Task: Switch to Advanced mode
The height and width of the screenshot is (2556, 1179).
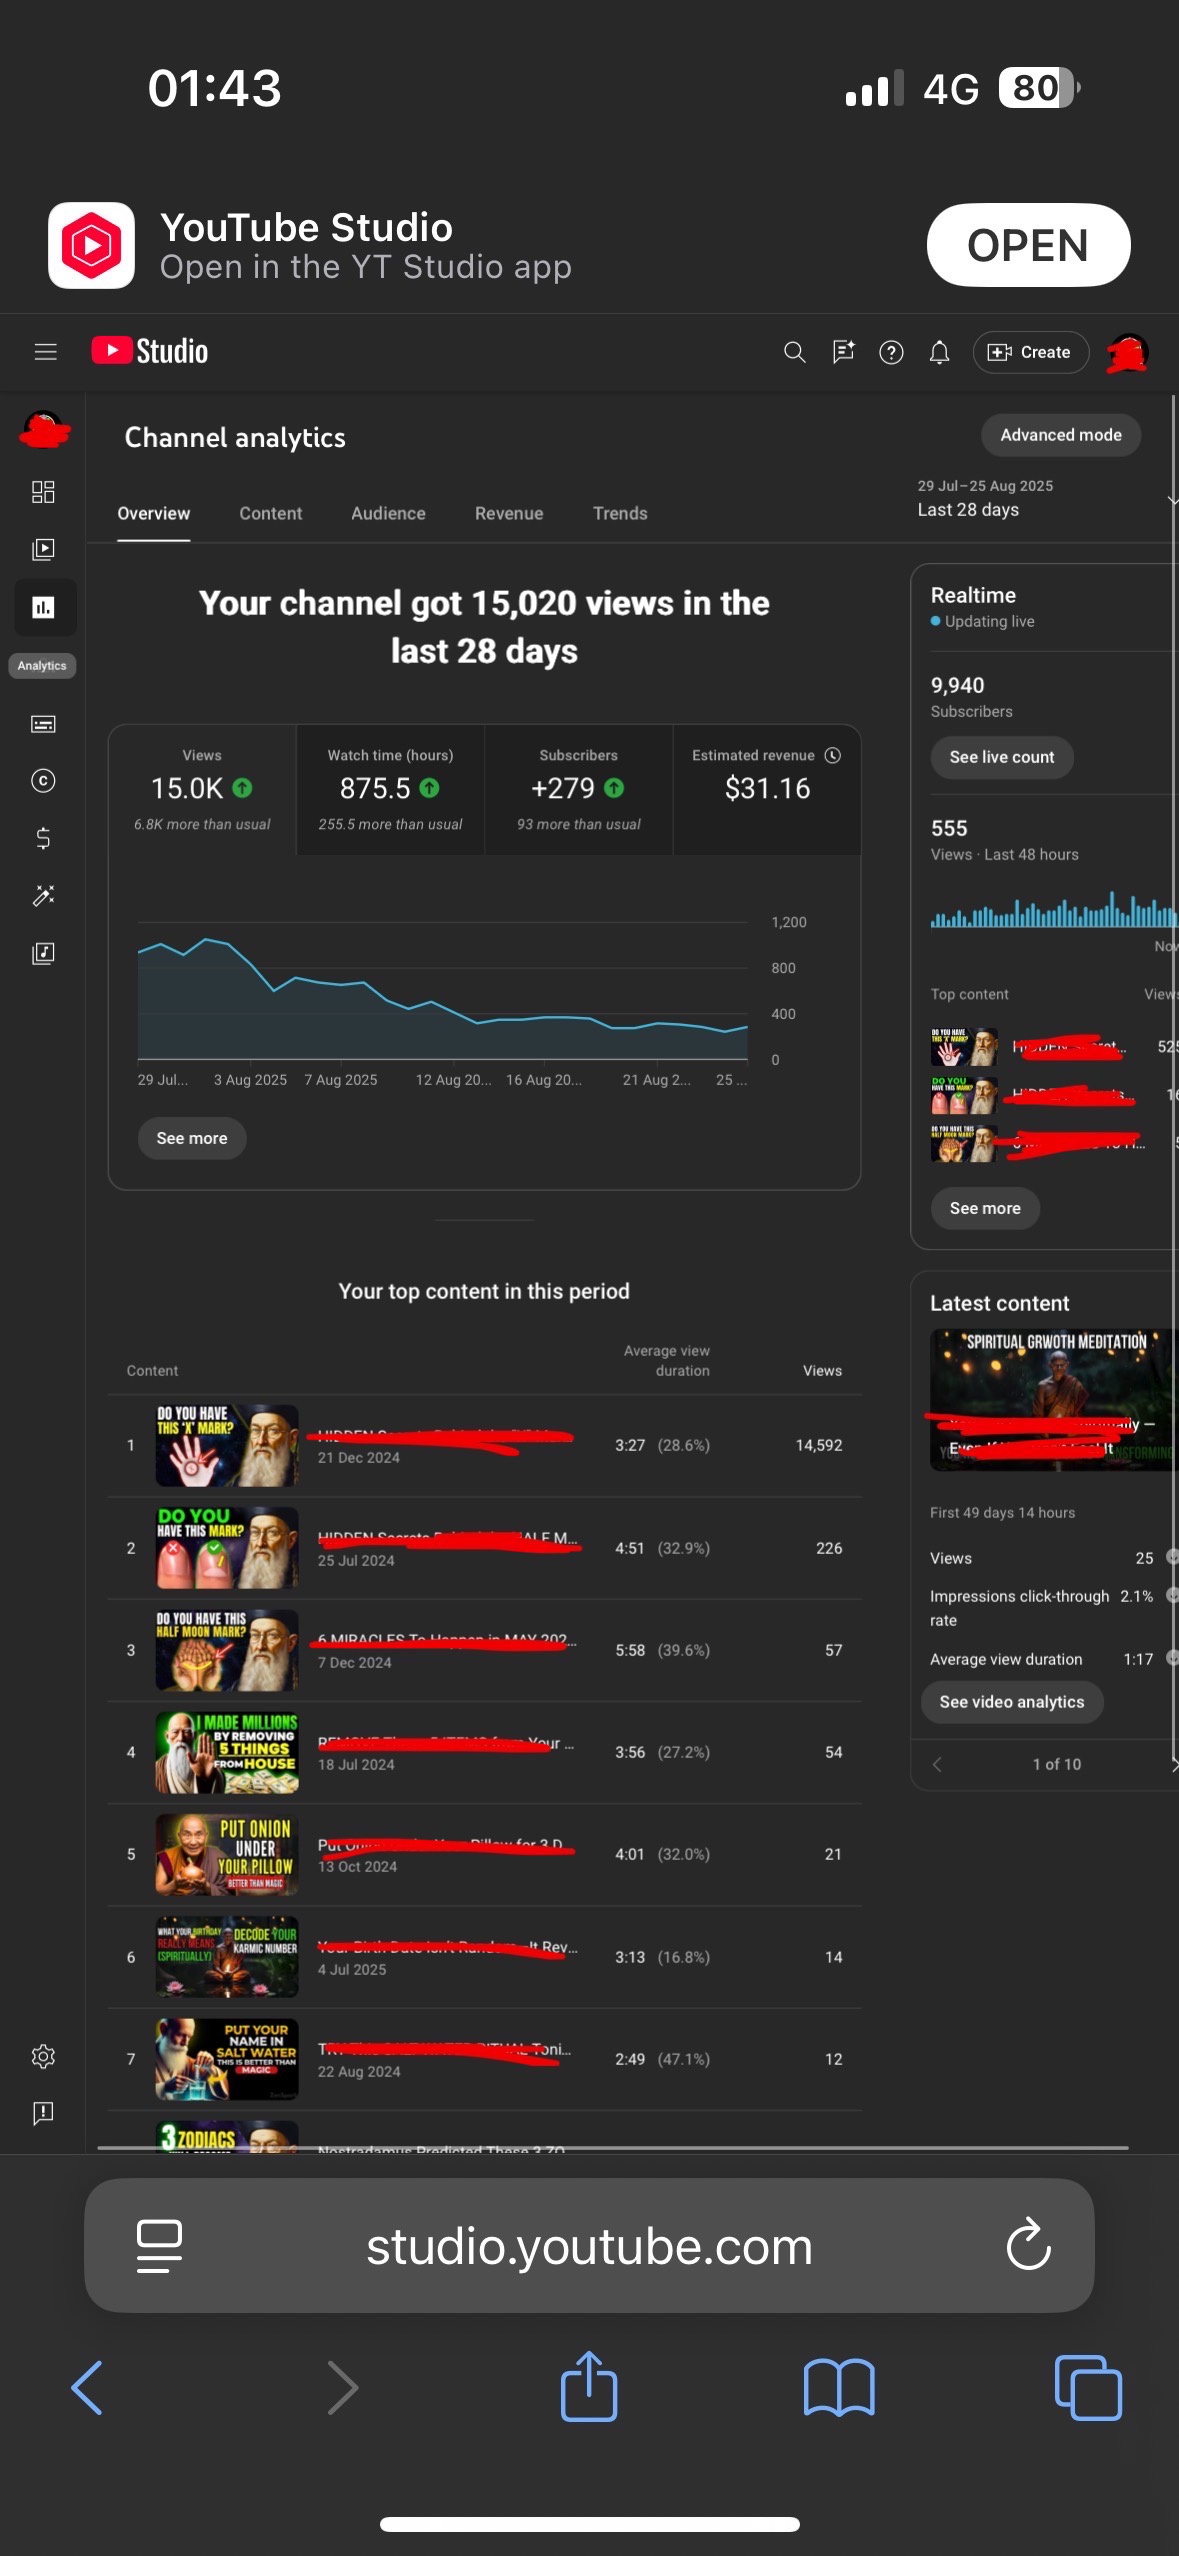Action: pyautogui.click(x=1061, y=435)
